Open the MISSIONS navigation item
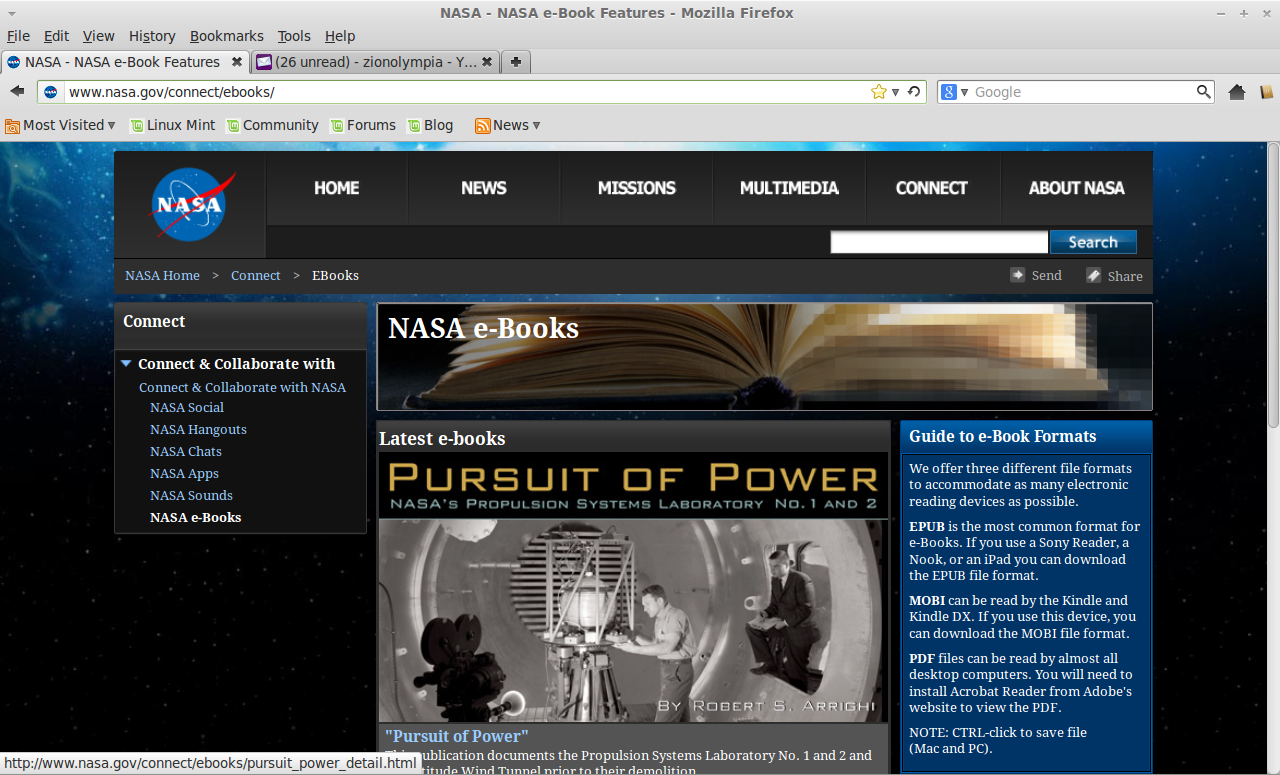1280x775 pixels. 637,188
